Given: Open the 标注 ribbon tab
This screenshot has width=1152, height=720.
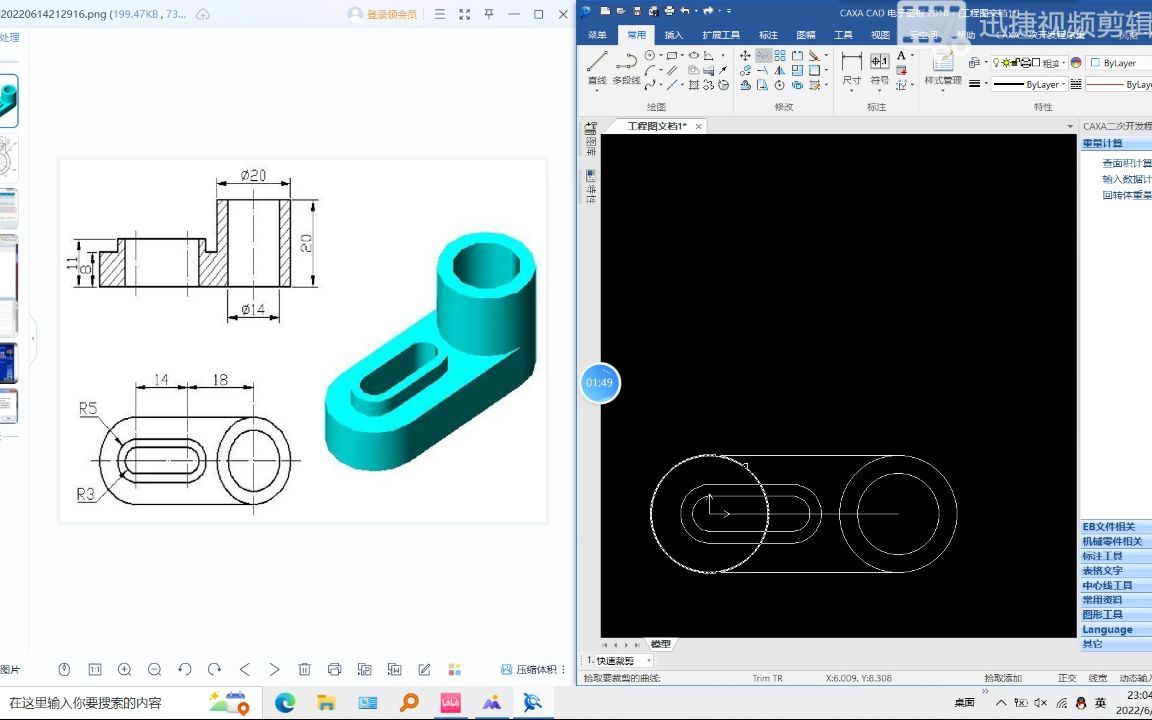Looking at the screenshot, I should click(768, 35).
